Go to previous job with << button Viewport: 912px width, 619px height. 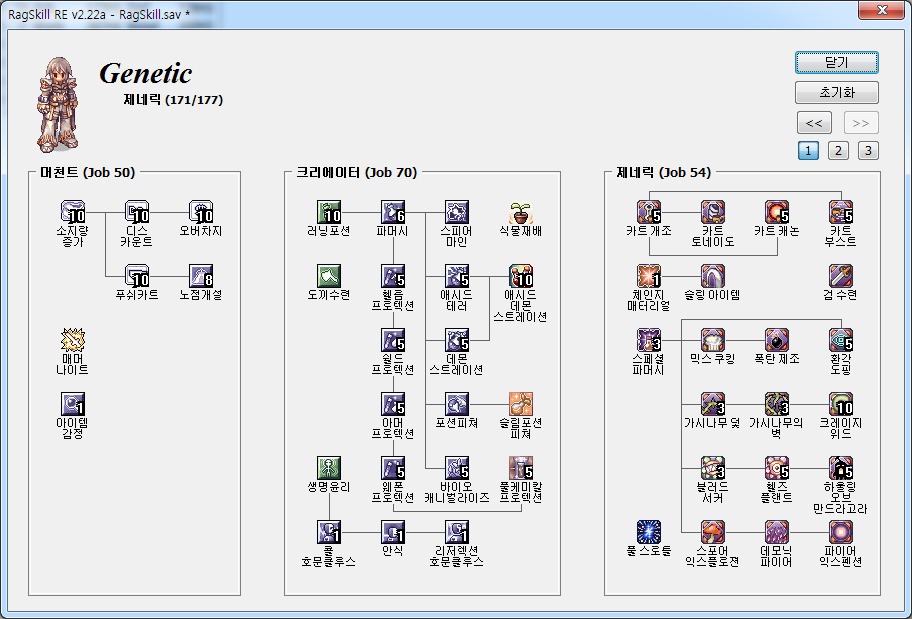tap(814, 123)
